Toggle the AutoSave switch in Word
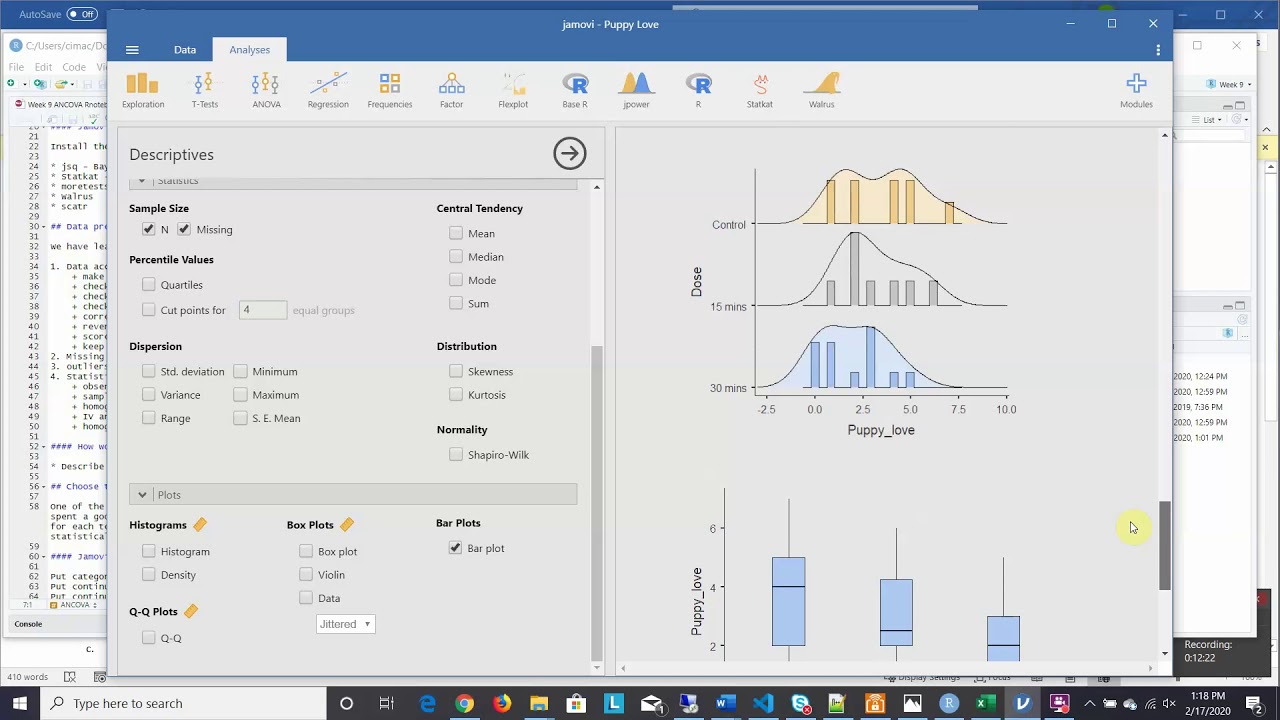Screen dimensions: 1280x720 (x=83, y=14)
